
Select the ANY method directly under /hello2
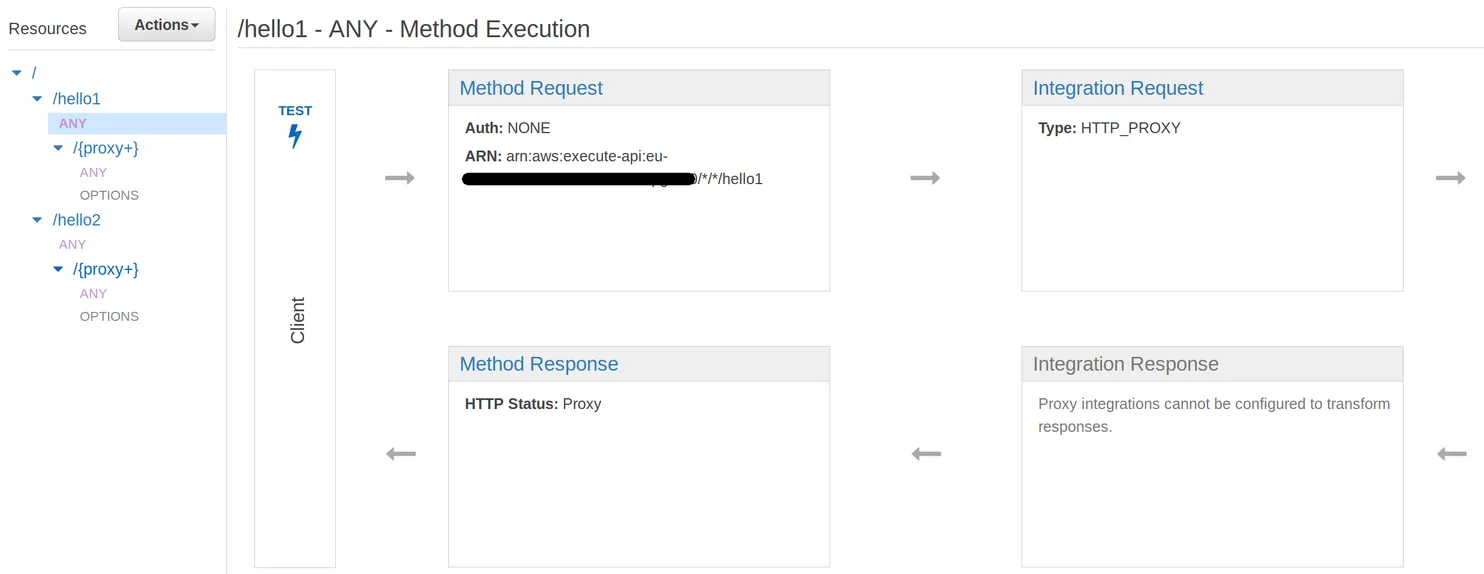(x=73, y=244)
